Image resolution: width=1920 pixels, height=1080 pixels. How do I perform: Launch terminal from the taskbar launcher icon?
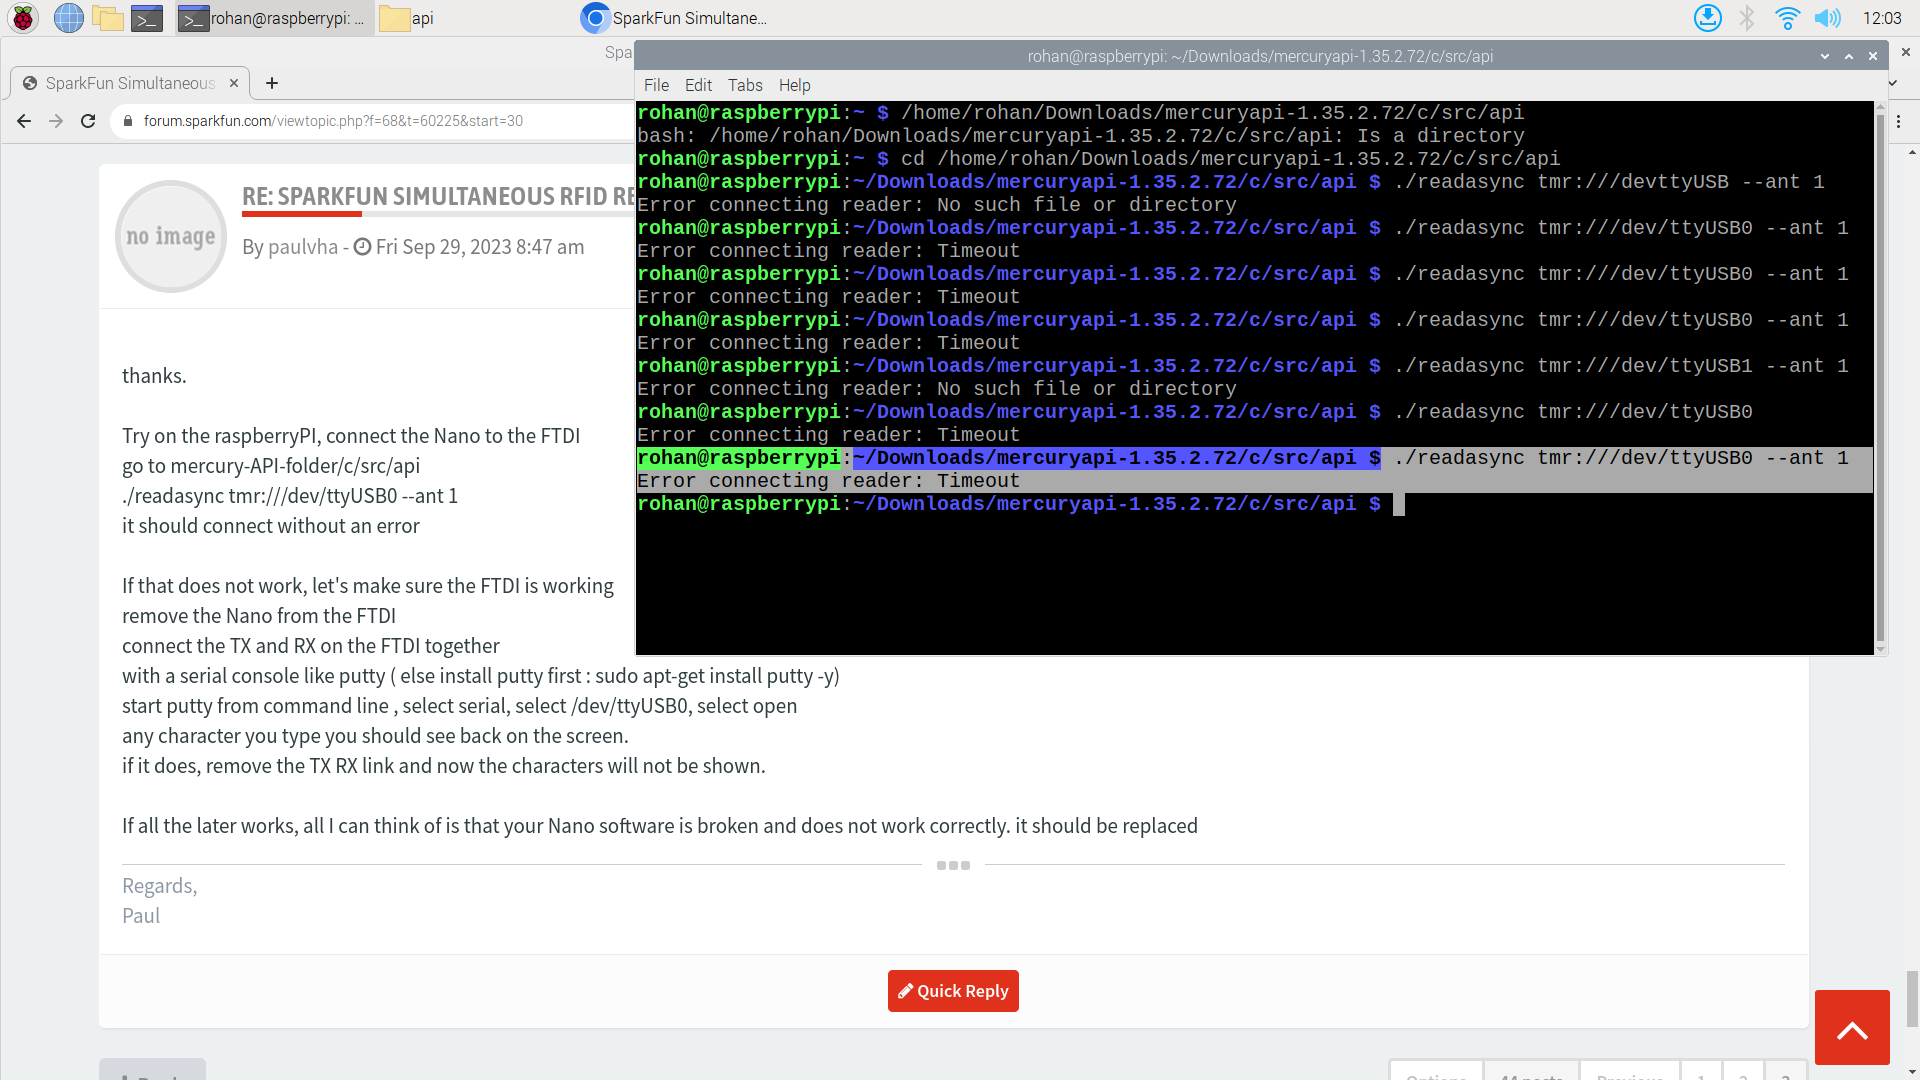coord(147,18)
